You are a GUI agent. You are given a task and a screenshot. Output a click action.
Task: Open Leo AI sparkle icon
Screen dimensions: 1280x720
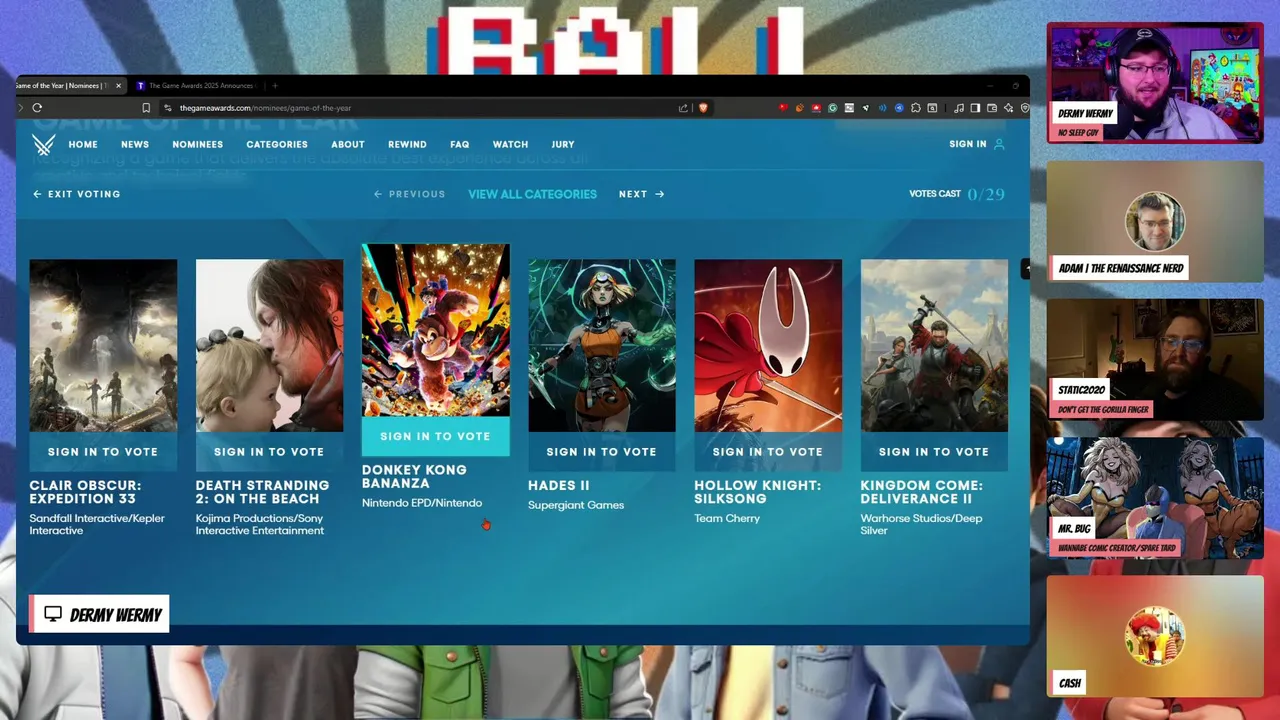pyautogui.click(x=1008, y=108)
